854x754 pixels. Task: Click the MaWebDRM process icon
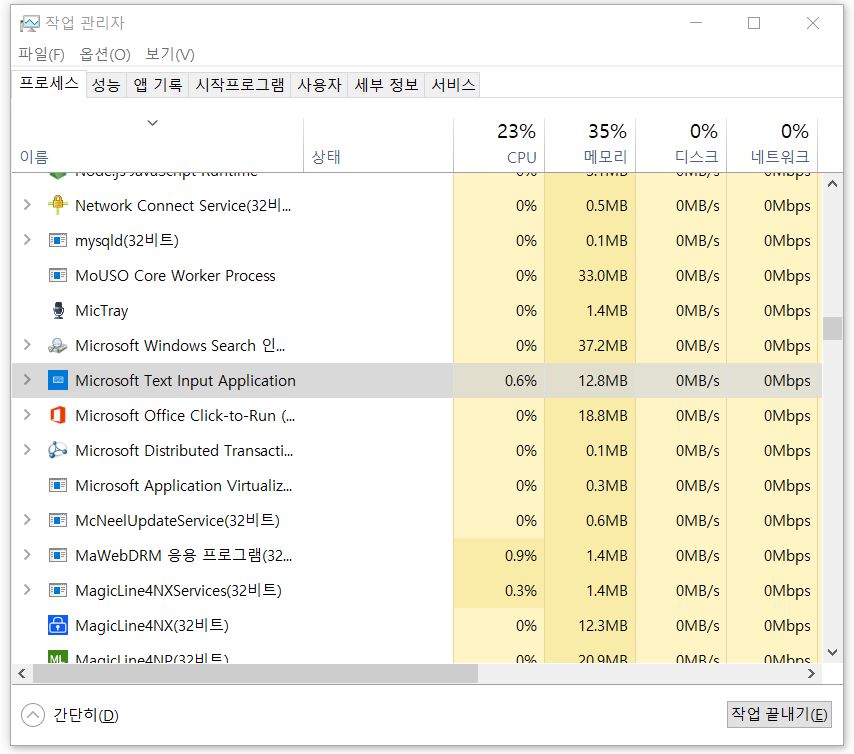[x=58, y=555]
